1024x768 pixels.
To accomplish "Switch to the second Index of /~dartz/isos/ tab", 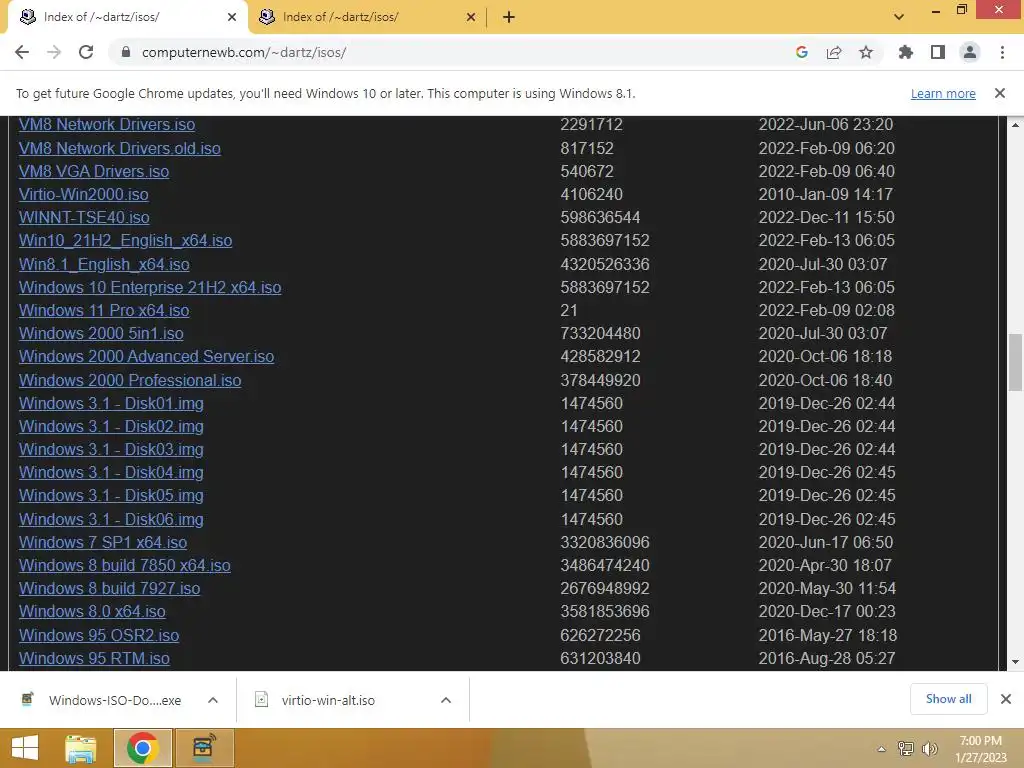I will [x=368, y=17].
